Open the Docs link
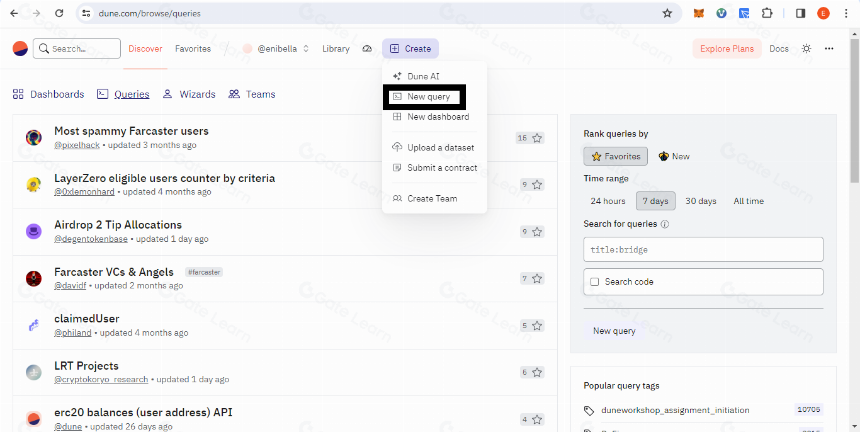860x432 pixels. [x=779, y=49]
